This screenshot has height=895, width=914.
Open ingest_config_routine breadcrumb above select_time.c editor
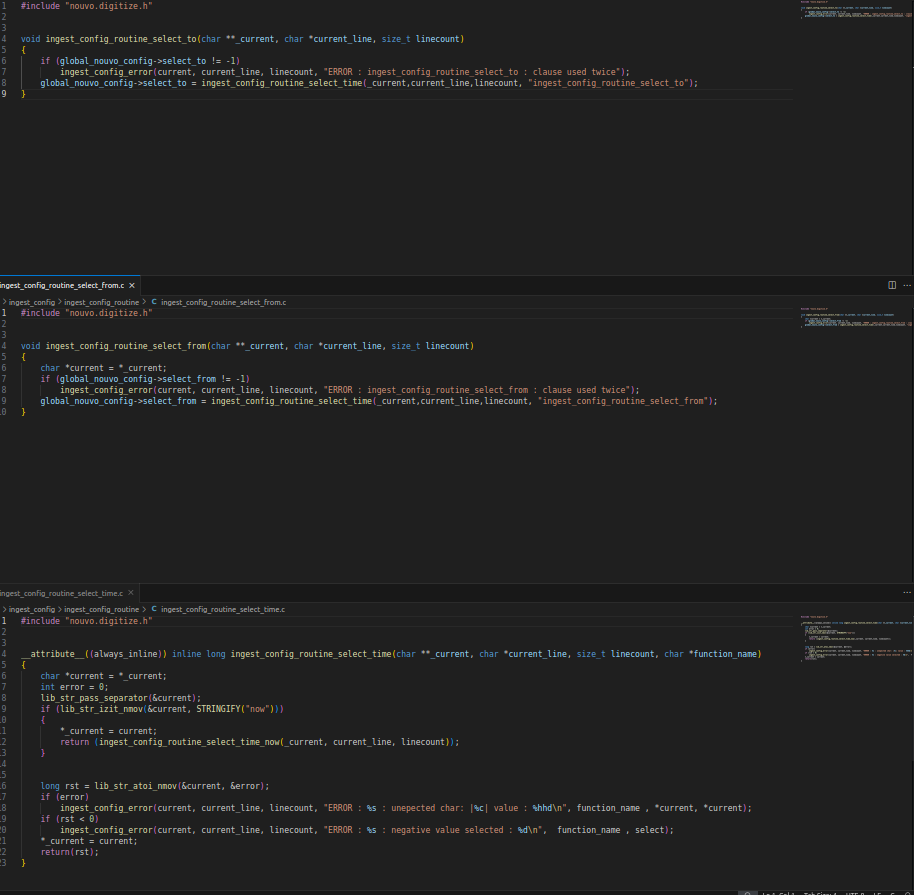pyautogui.click(x=101, y=609)
